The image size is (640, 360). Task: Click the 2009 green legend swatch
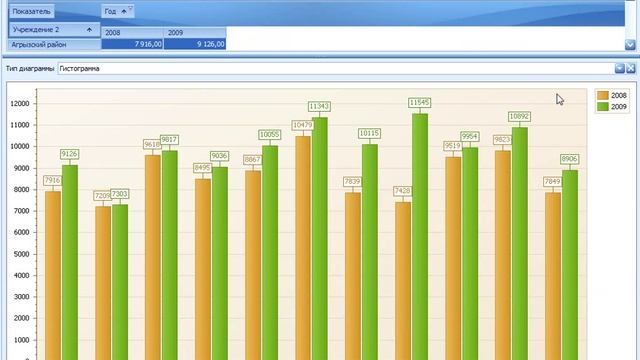[602, 107]
